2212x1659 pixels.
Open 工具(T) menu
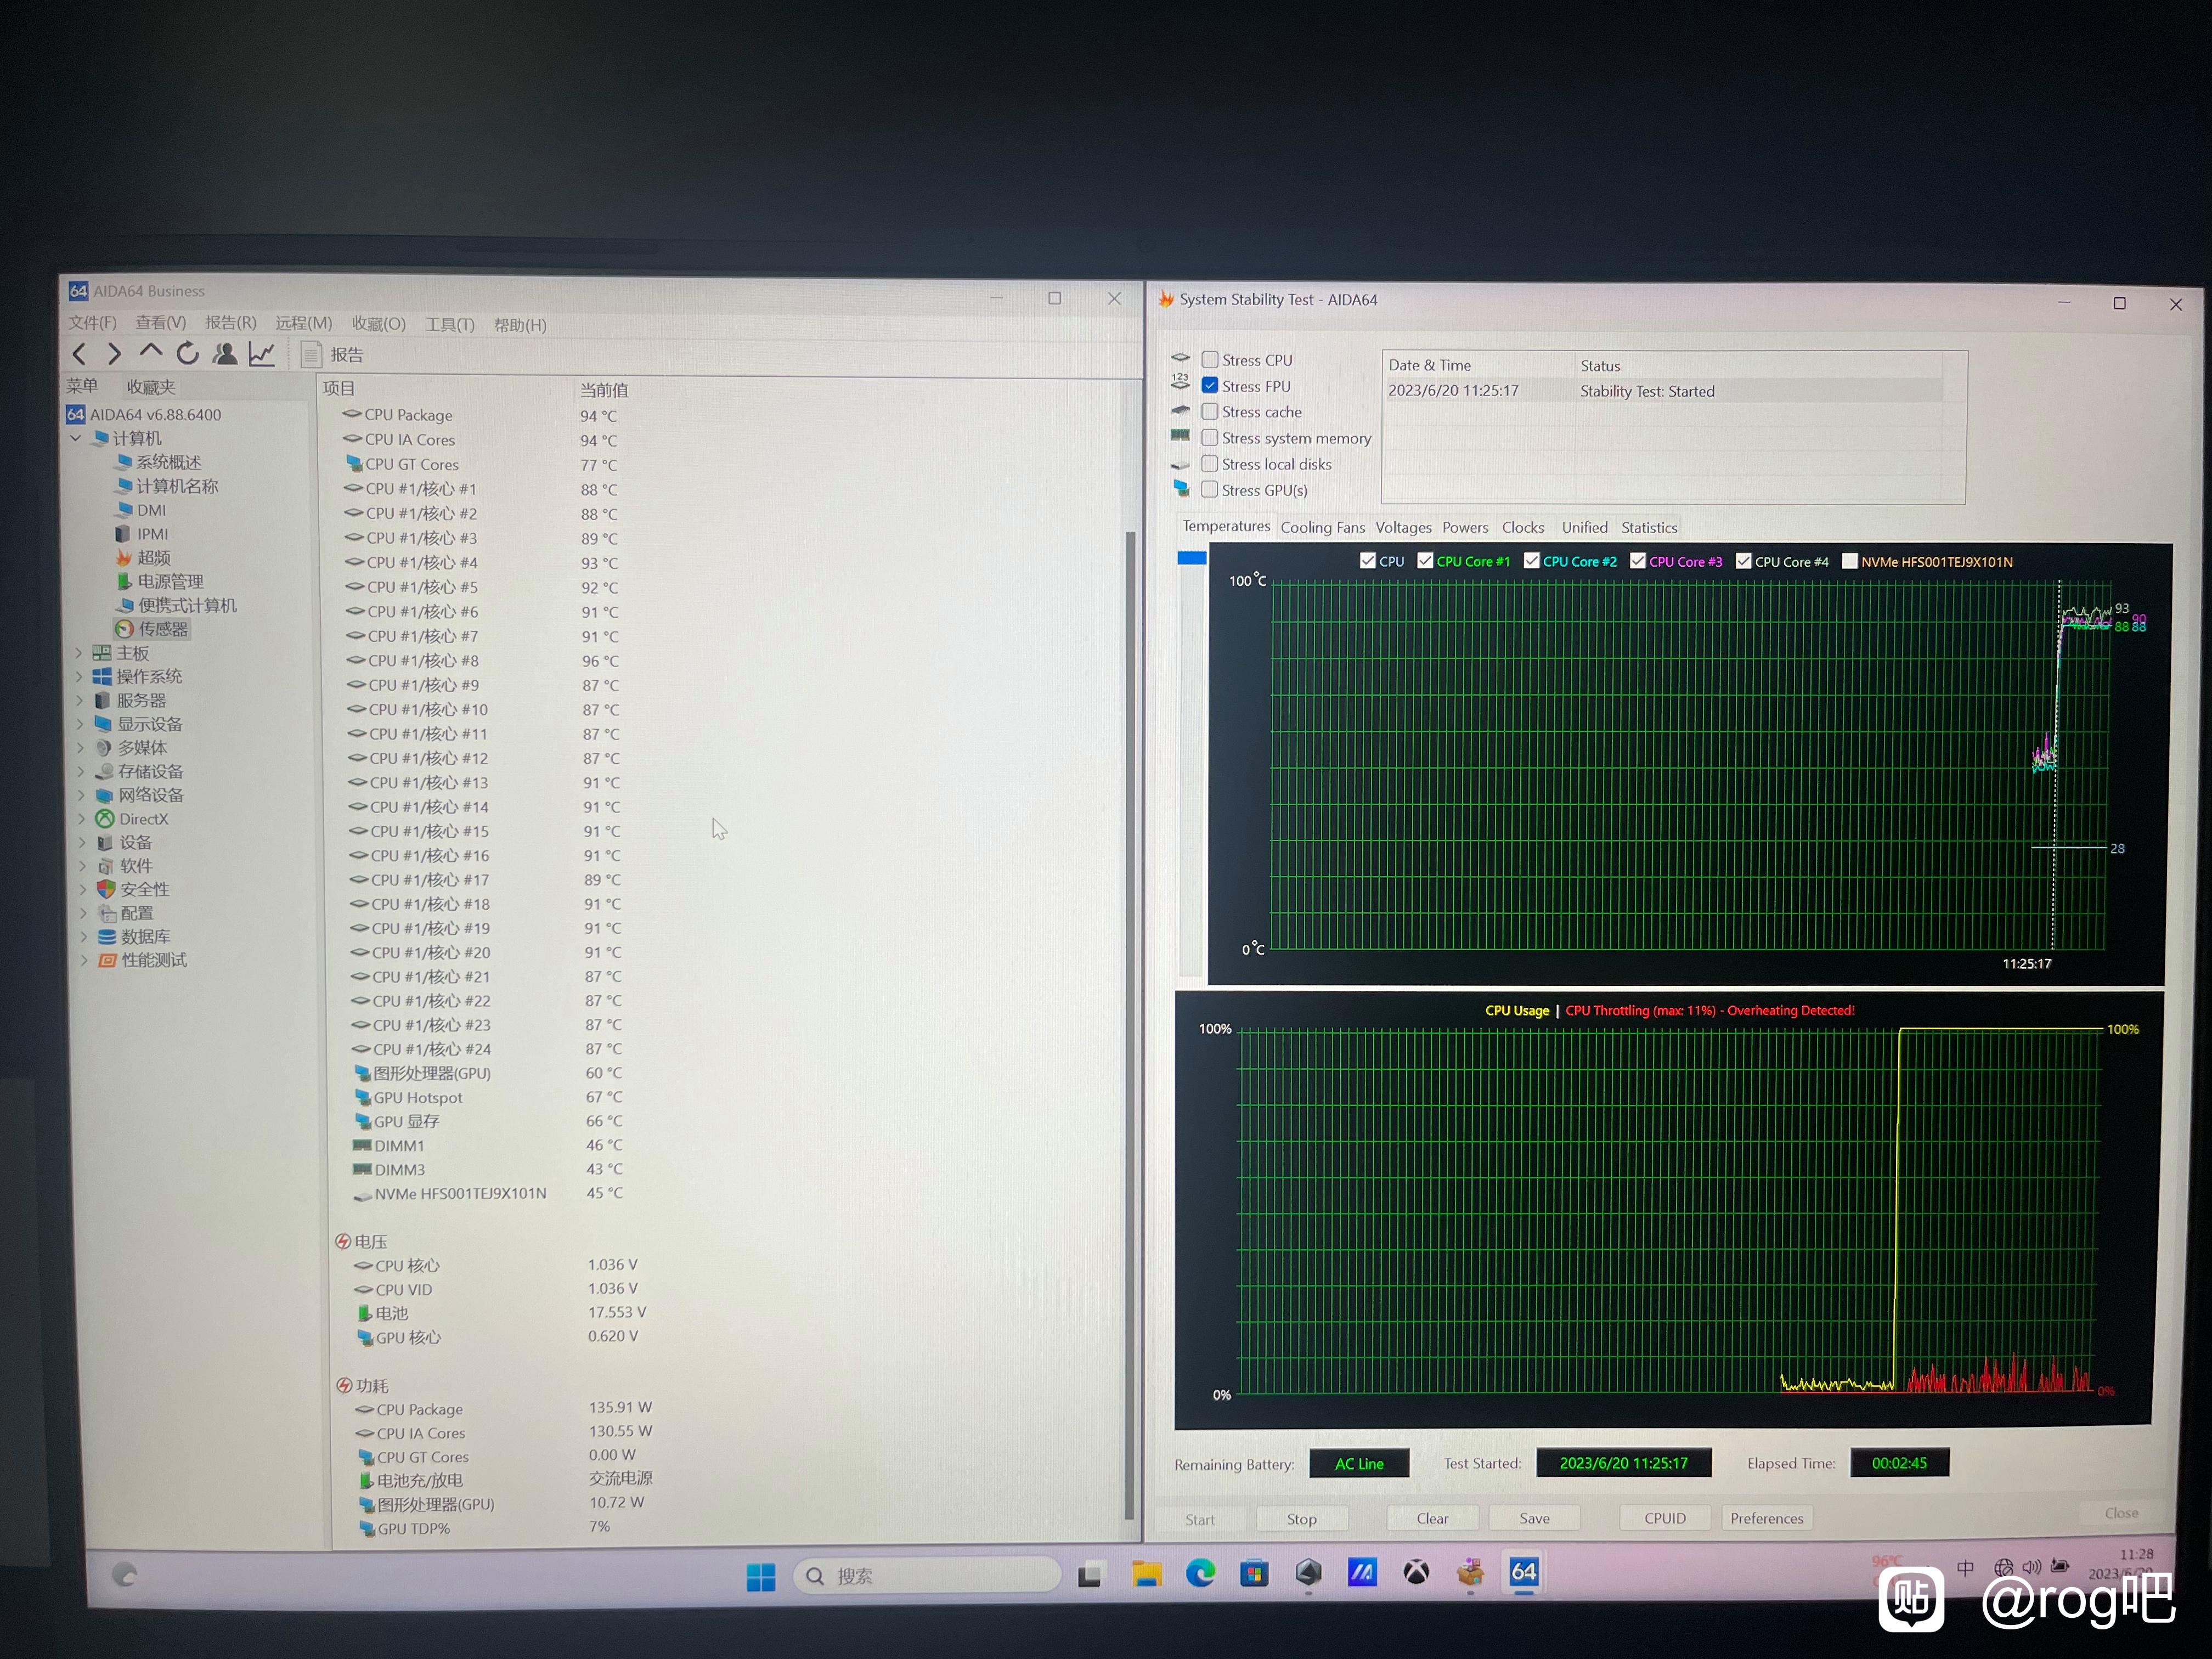coord(449,324)
